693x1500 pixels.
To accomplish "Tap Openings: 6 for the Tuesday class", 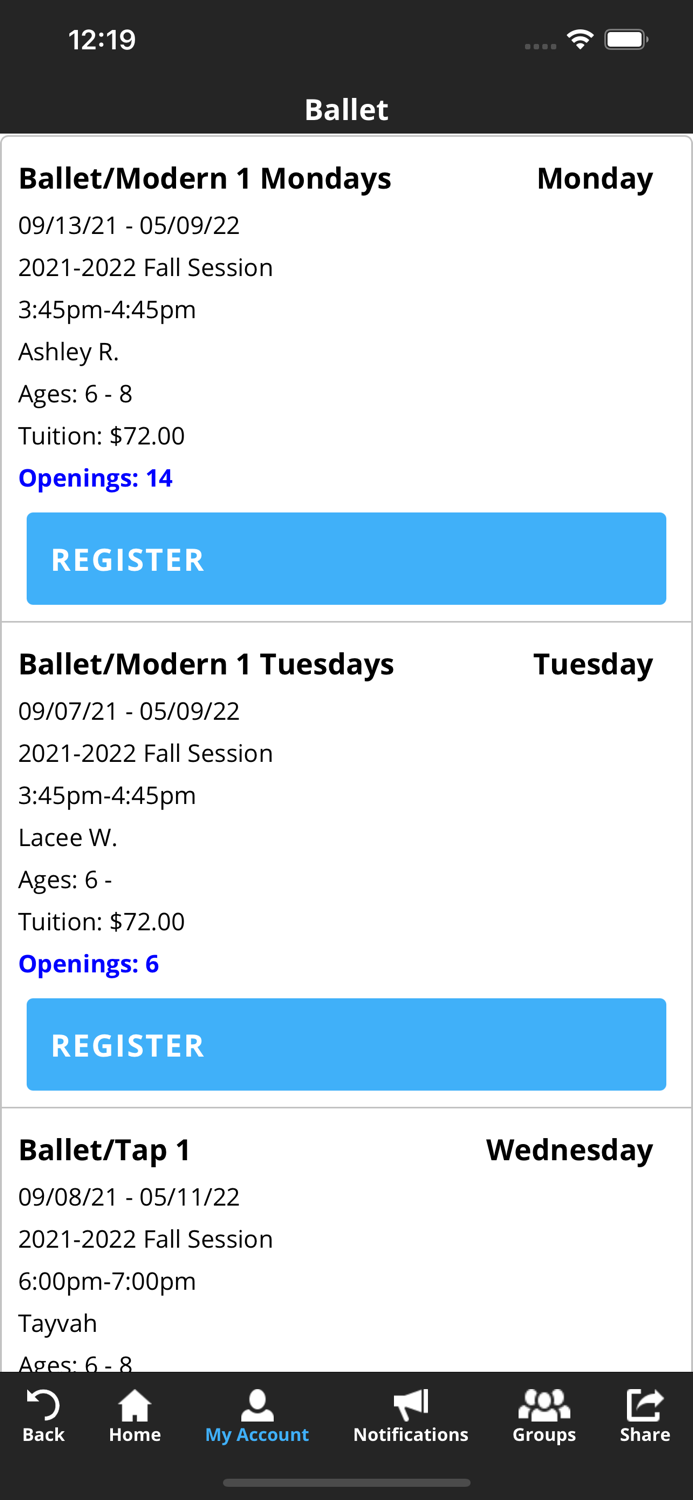I will pos(88,963).
